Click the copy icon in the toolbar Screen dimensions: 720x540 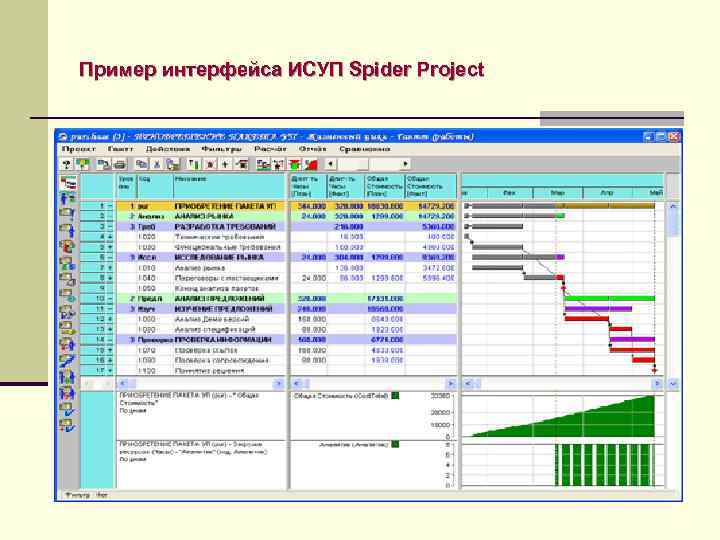tap(142, 164)
